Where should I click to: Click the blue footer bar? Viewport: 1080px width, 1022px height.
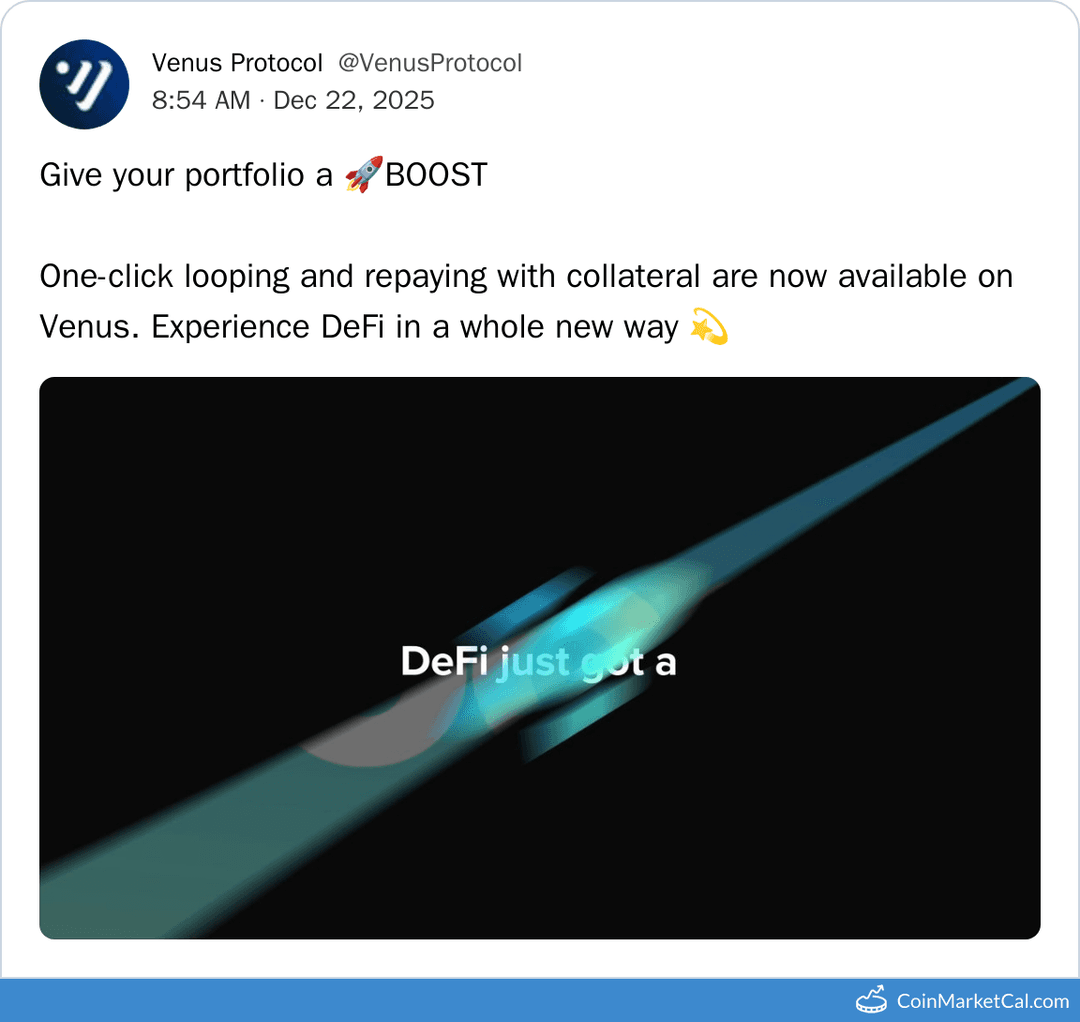[540, 1000]
